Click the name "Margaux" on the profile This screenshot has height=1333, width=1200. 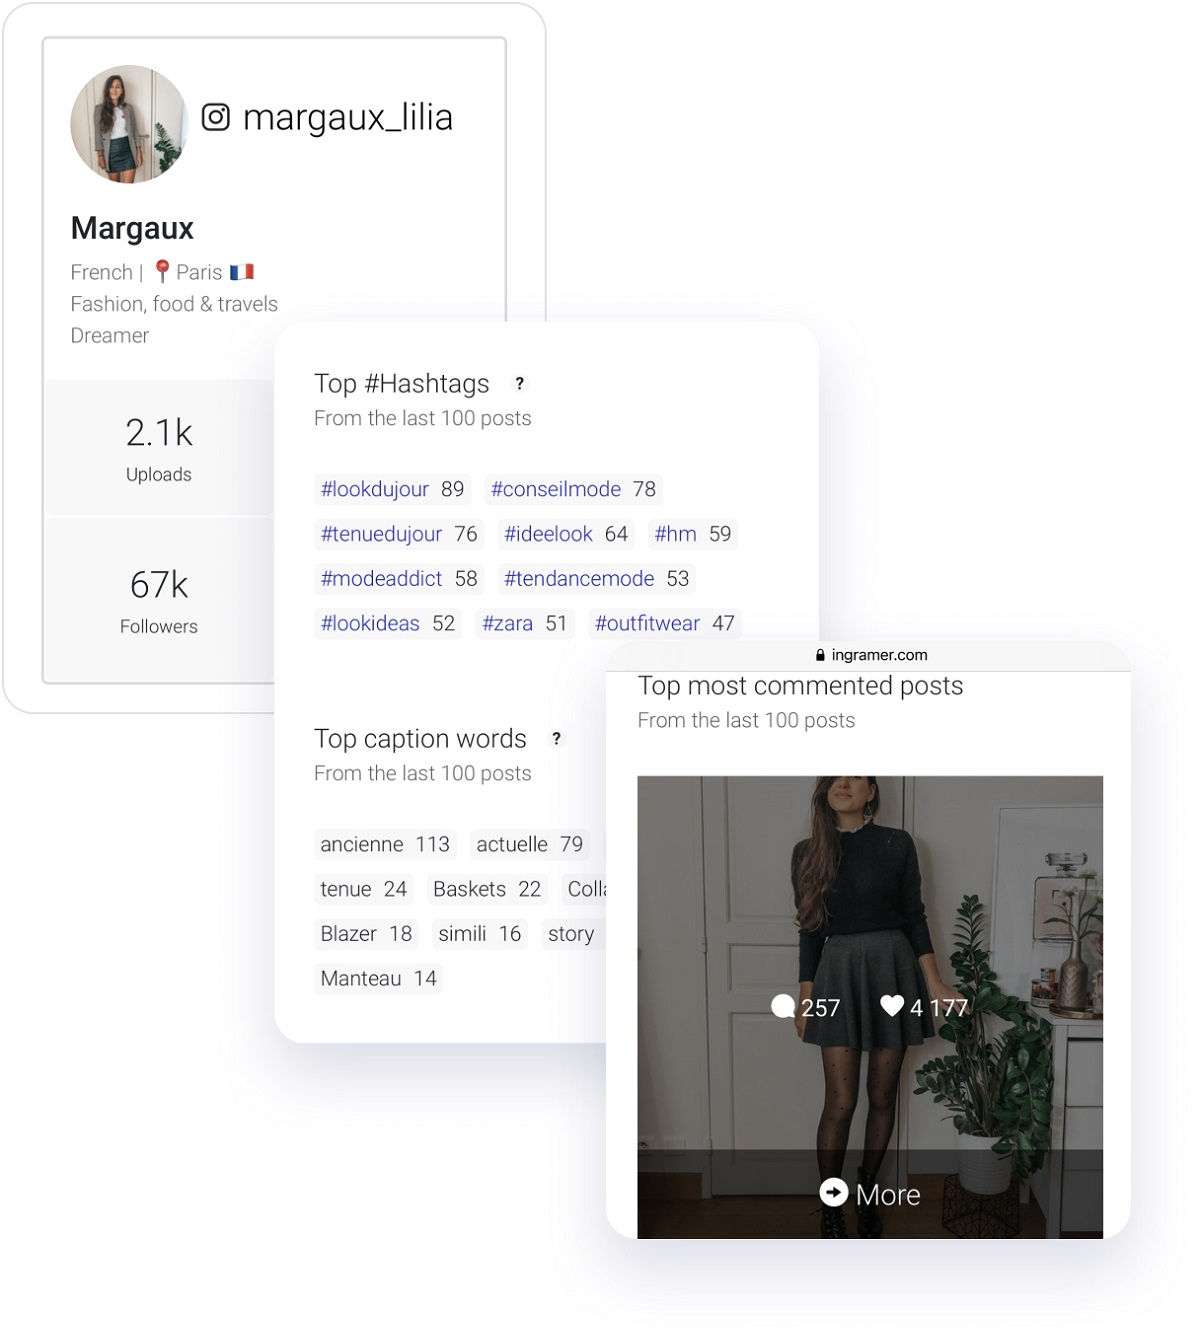132,228
